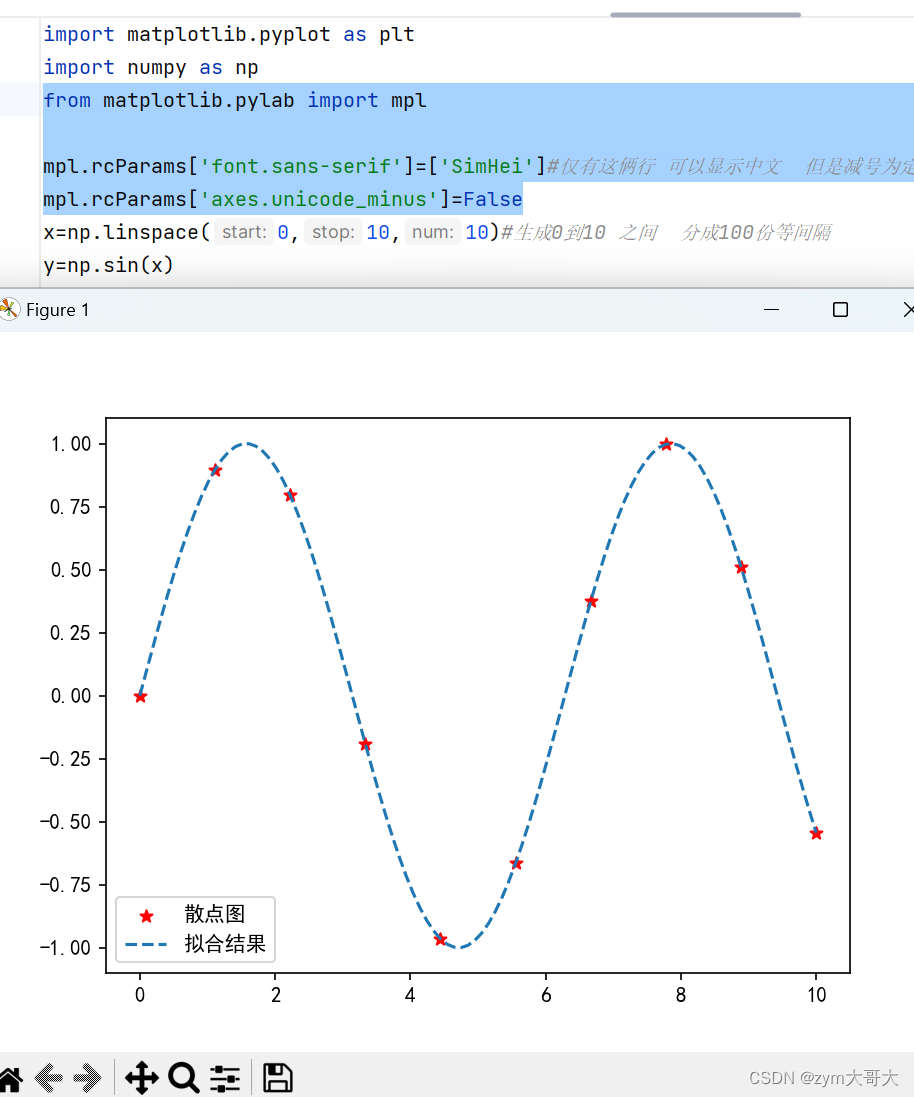Save the figure with the floppy disk icon
This screenshot has height=1097, width=914.
[277, 1077]
